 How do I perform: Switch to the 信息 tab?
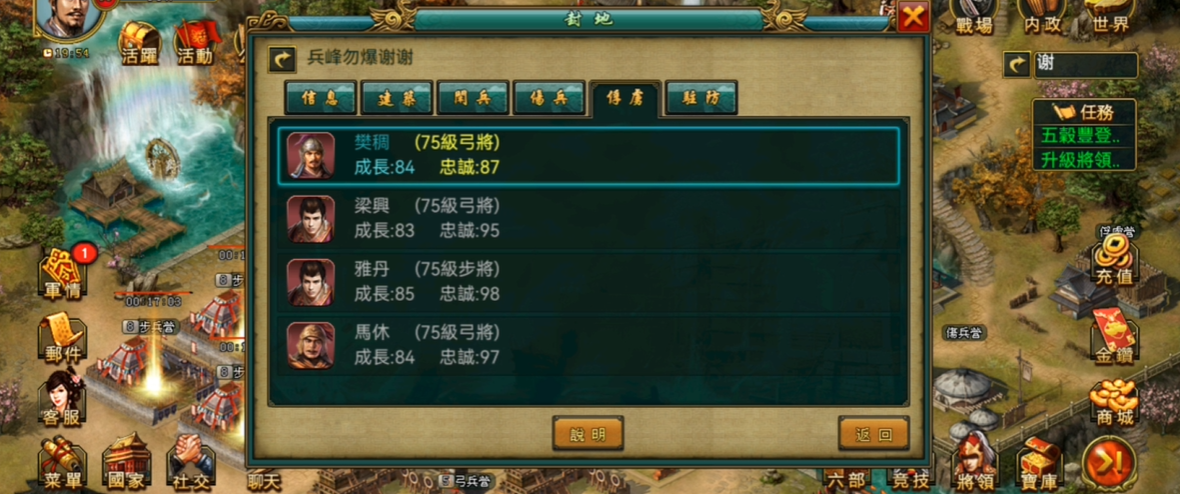click(x=321, y=98)
